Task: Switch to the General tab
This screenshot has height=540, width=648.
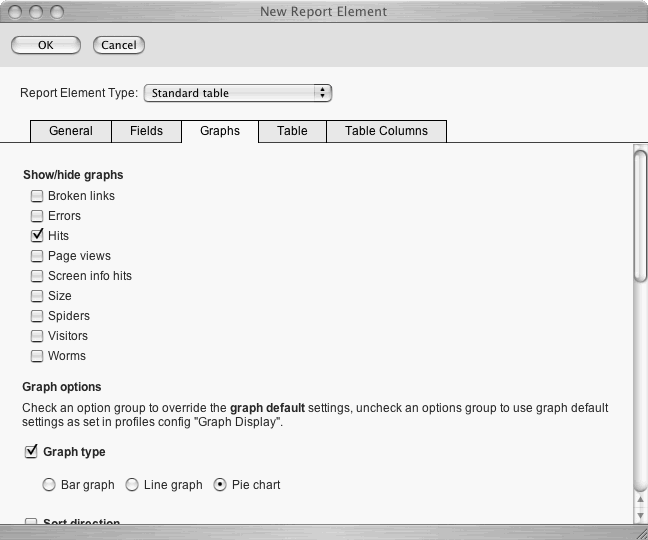Action: coord(71,131)
